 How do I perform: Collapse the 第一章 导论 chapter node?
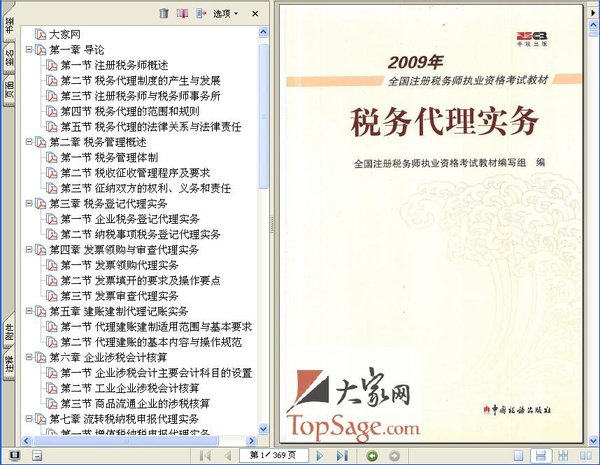pyautogui.click(x=29, y=49)
